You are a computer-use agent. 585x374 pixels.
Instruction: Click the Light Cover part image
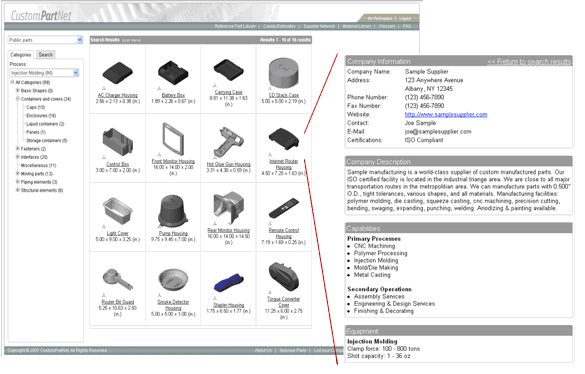point(118,211)
